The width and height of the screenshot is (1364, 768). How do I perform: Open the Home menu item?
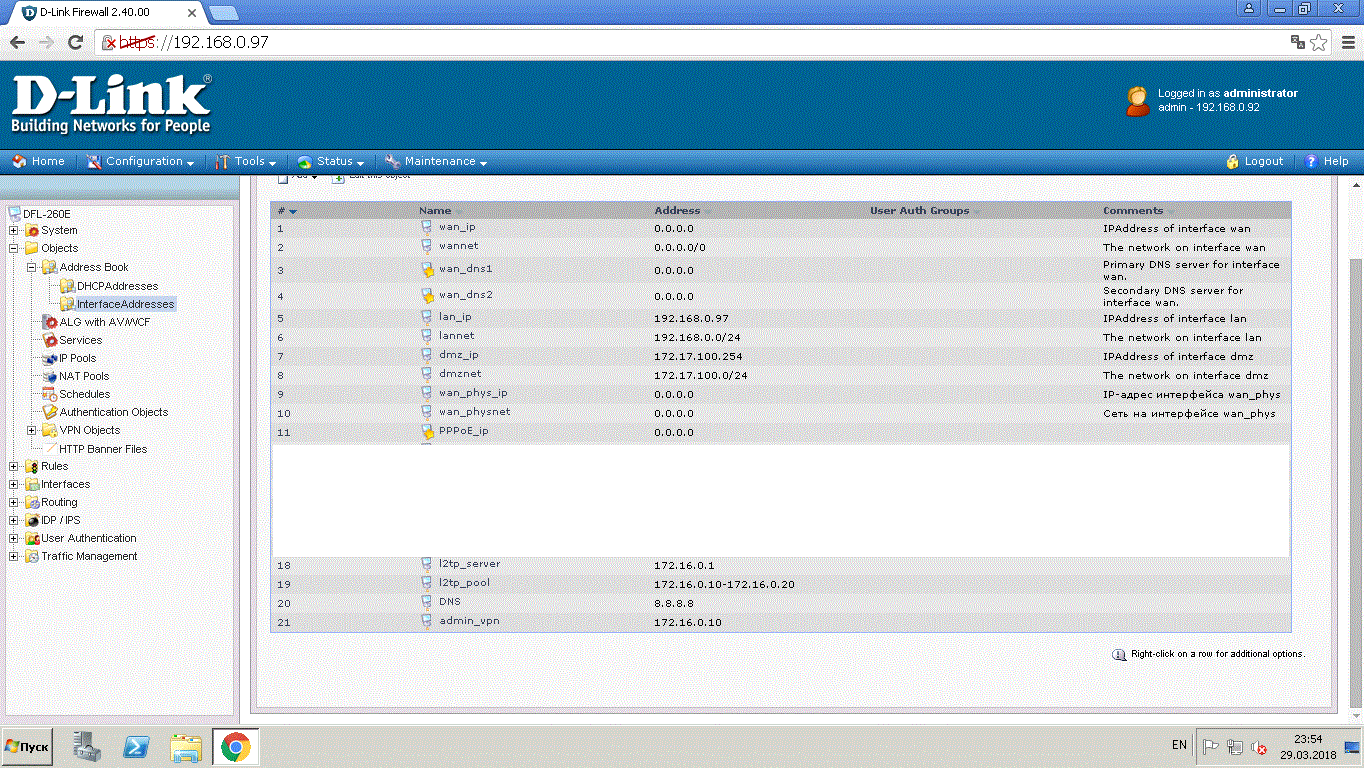tap(38, 161)
